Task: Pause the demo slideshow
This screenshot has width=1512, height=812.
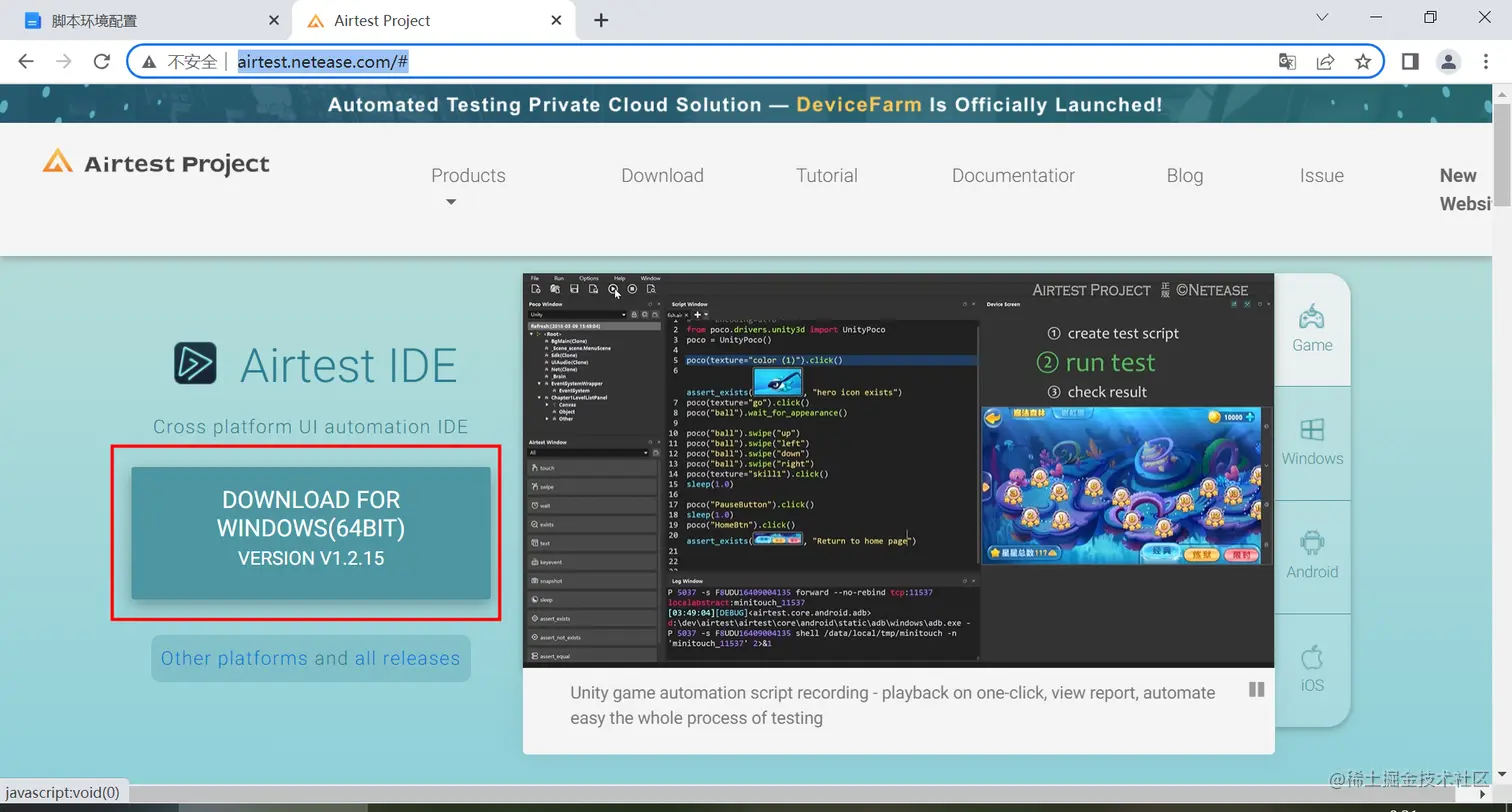Action: pyautogui.click(x=1257, y=689)
